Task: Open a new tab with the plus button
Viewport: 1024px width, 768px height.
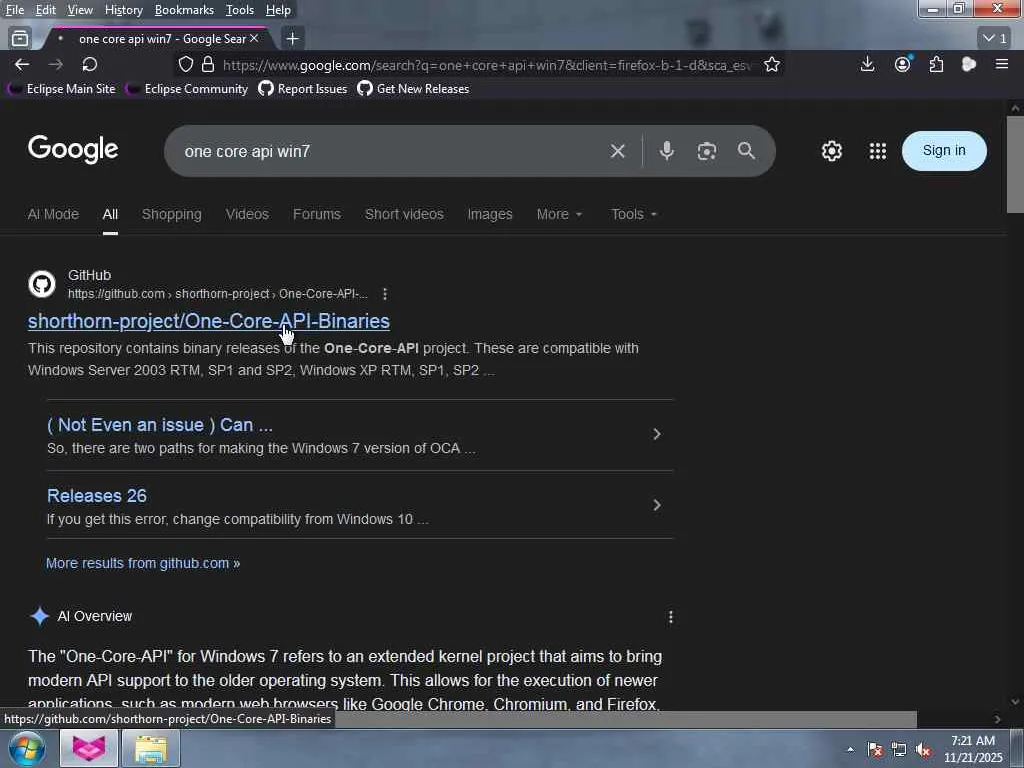Action: coord(293,39)
